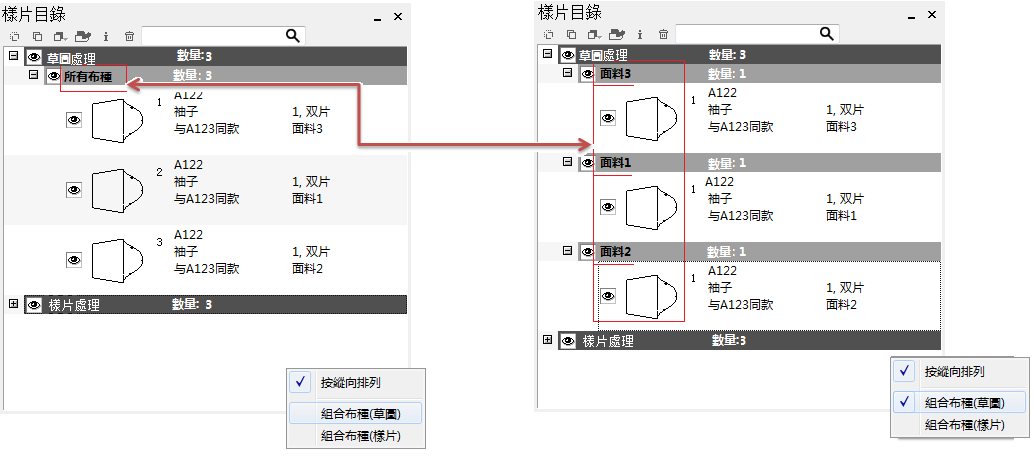Click the open folder icon in left panel

tap(85, 36)
